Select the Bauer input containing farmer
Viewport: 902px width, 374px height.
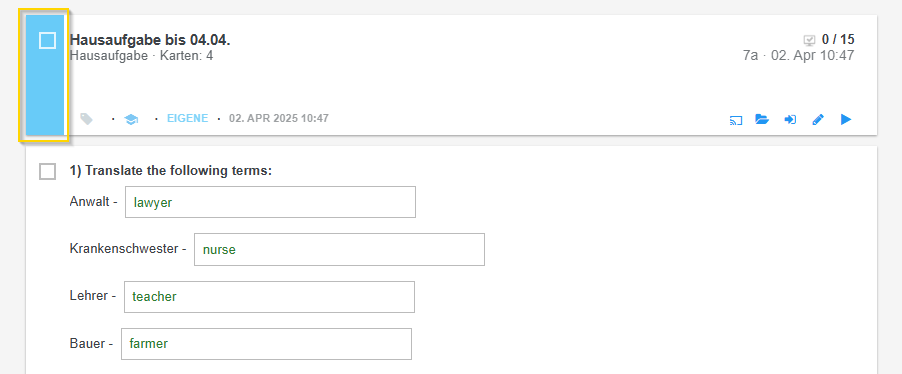point(266,344)
